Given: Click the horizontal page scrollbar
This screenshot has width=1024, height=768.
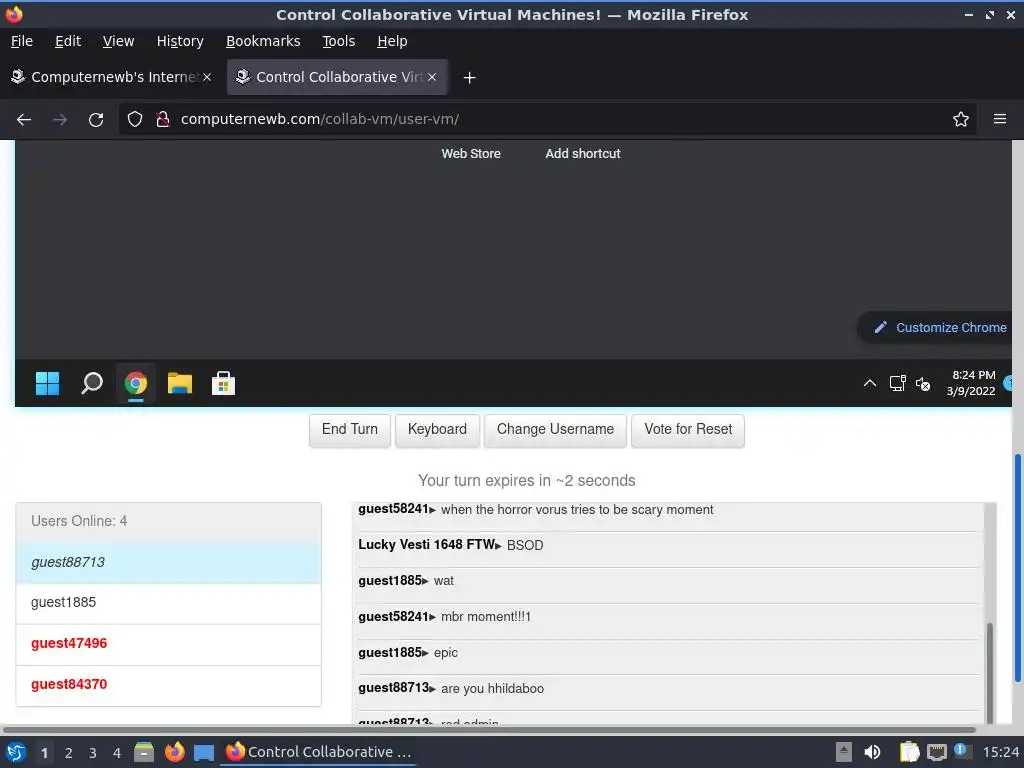Looking at the screenshot, I should (x=488, y=729).
